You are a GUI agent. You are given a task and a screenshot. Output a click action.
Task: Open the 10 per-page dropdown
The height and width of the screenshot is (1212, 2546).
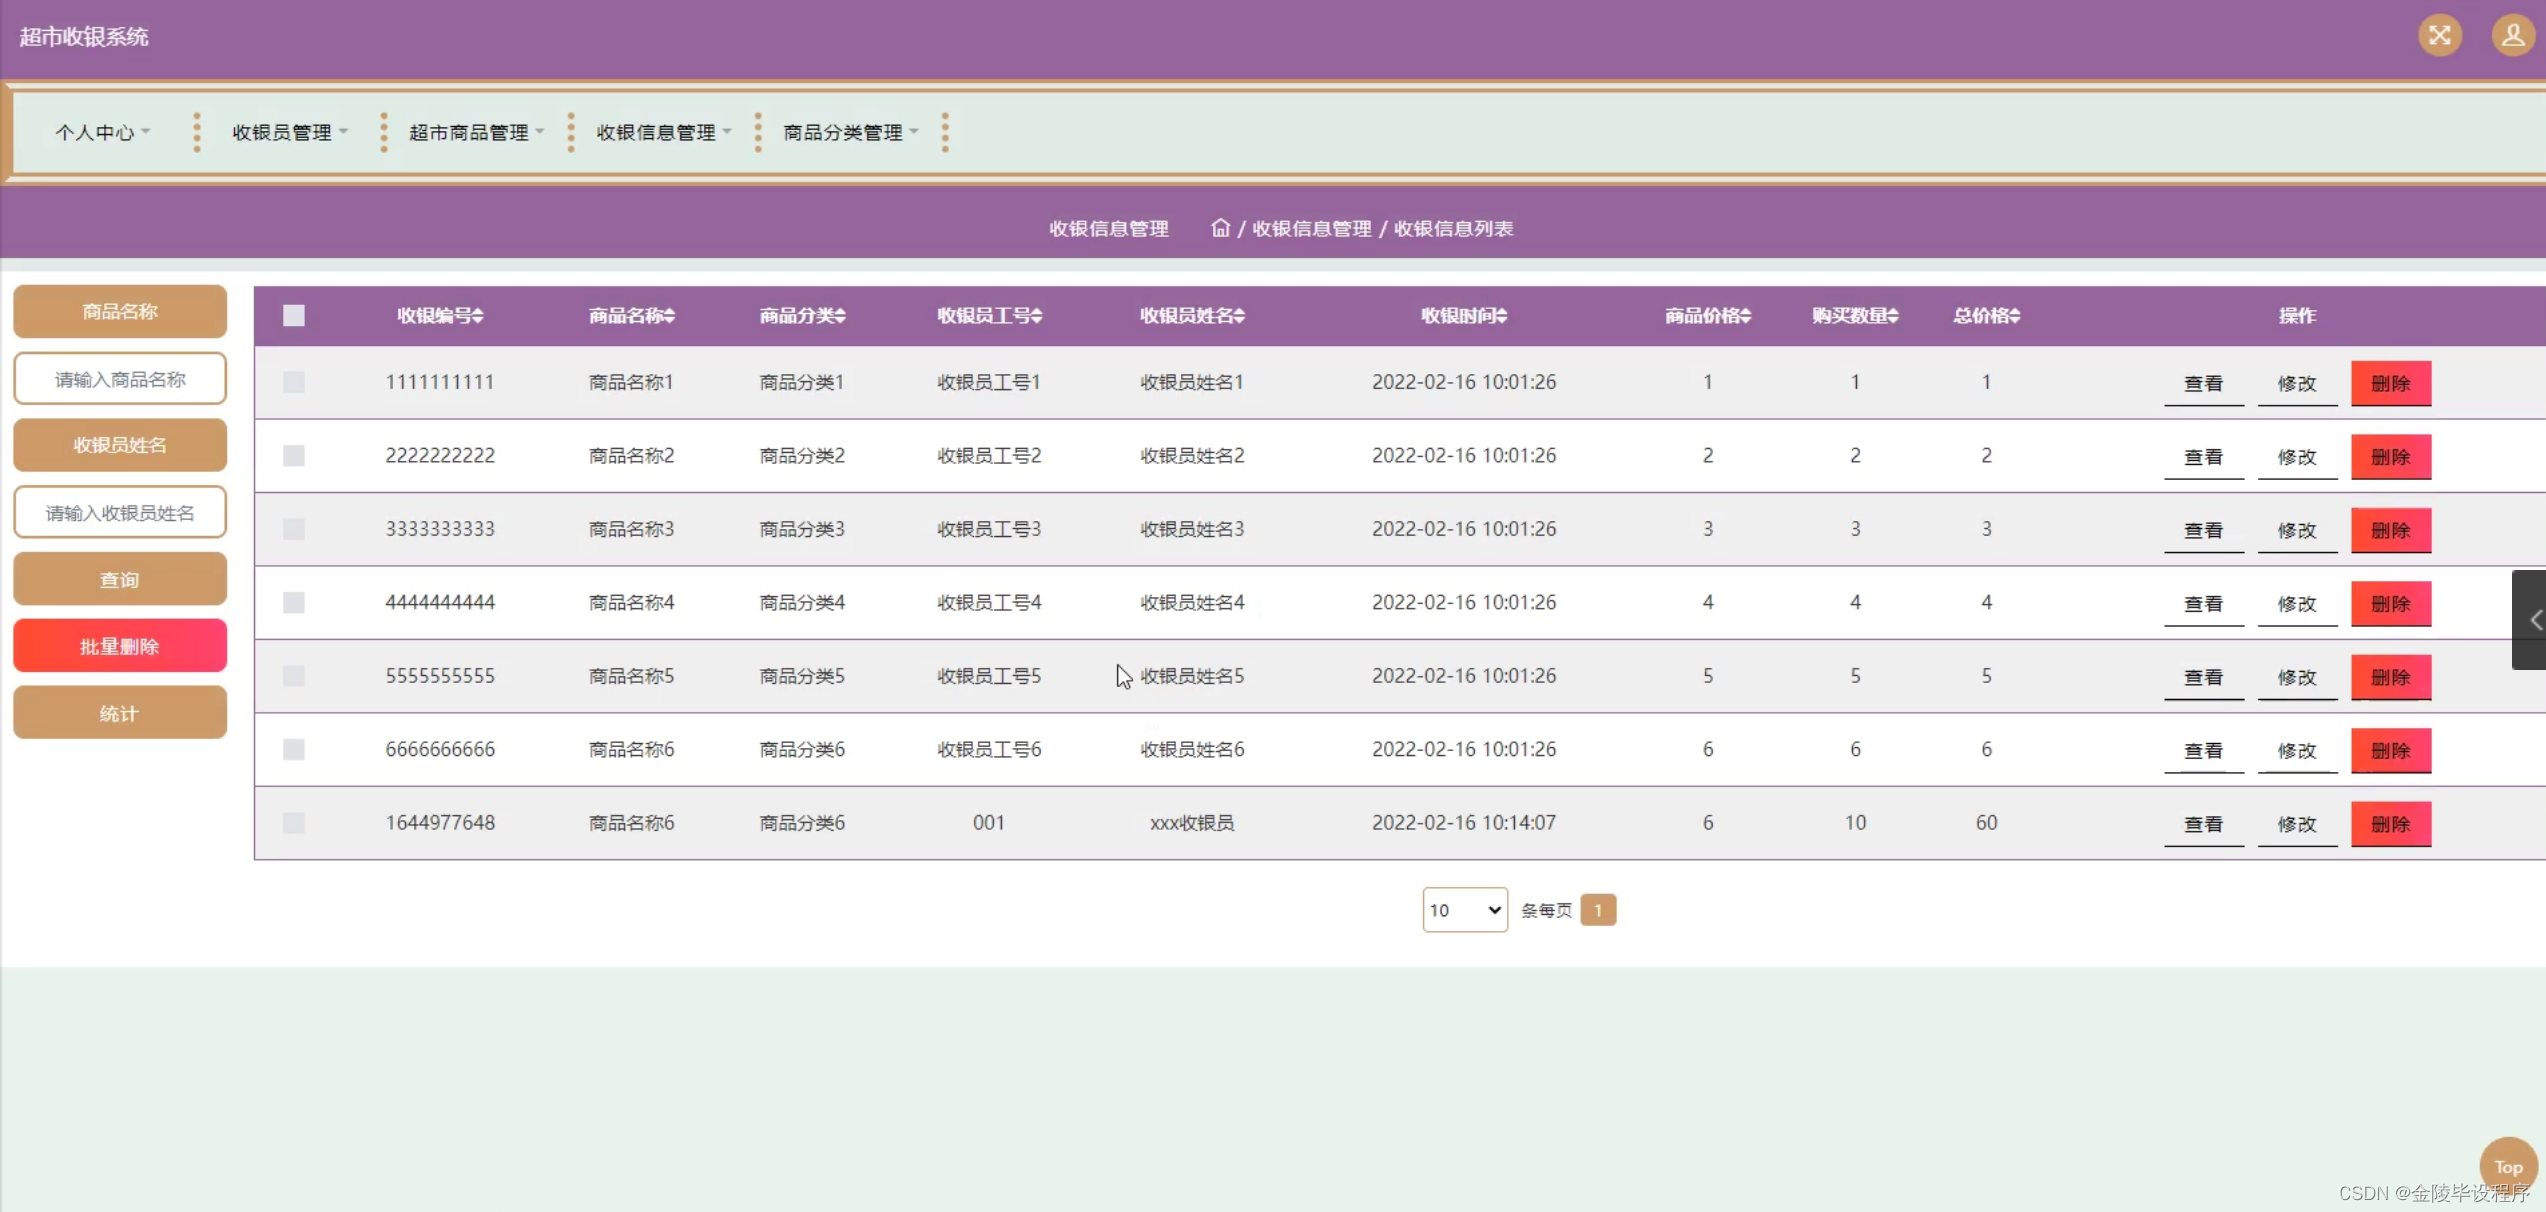[1464, 910]
